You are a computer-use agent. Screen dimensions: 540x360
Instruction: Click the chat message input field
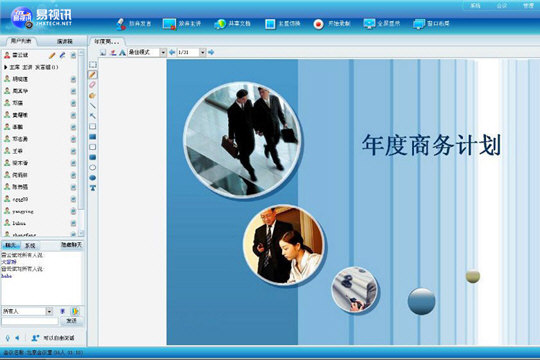click(x=30, y=321)
